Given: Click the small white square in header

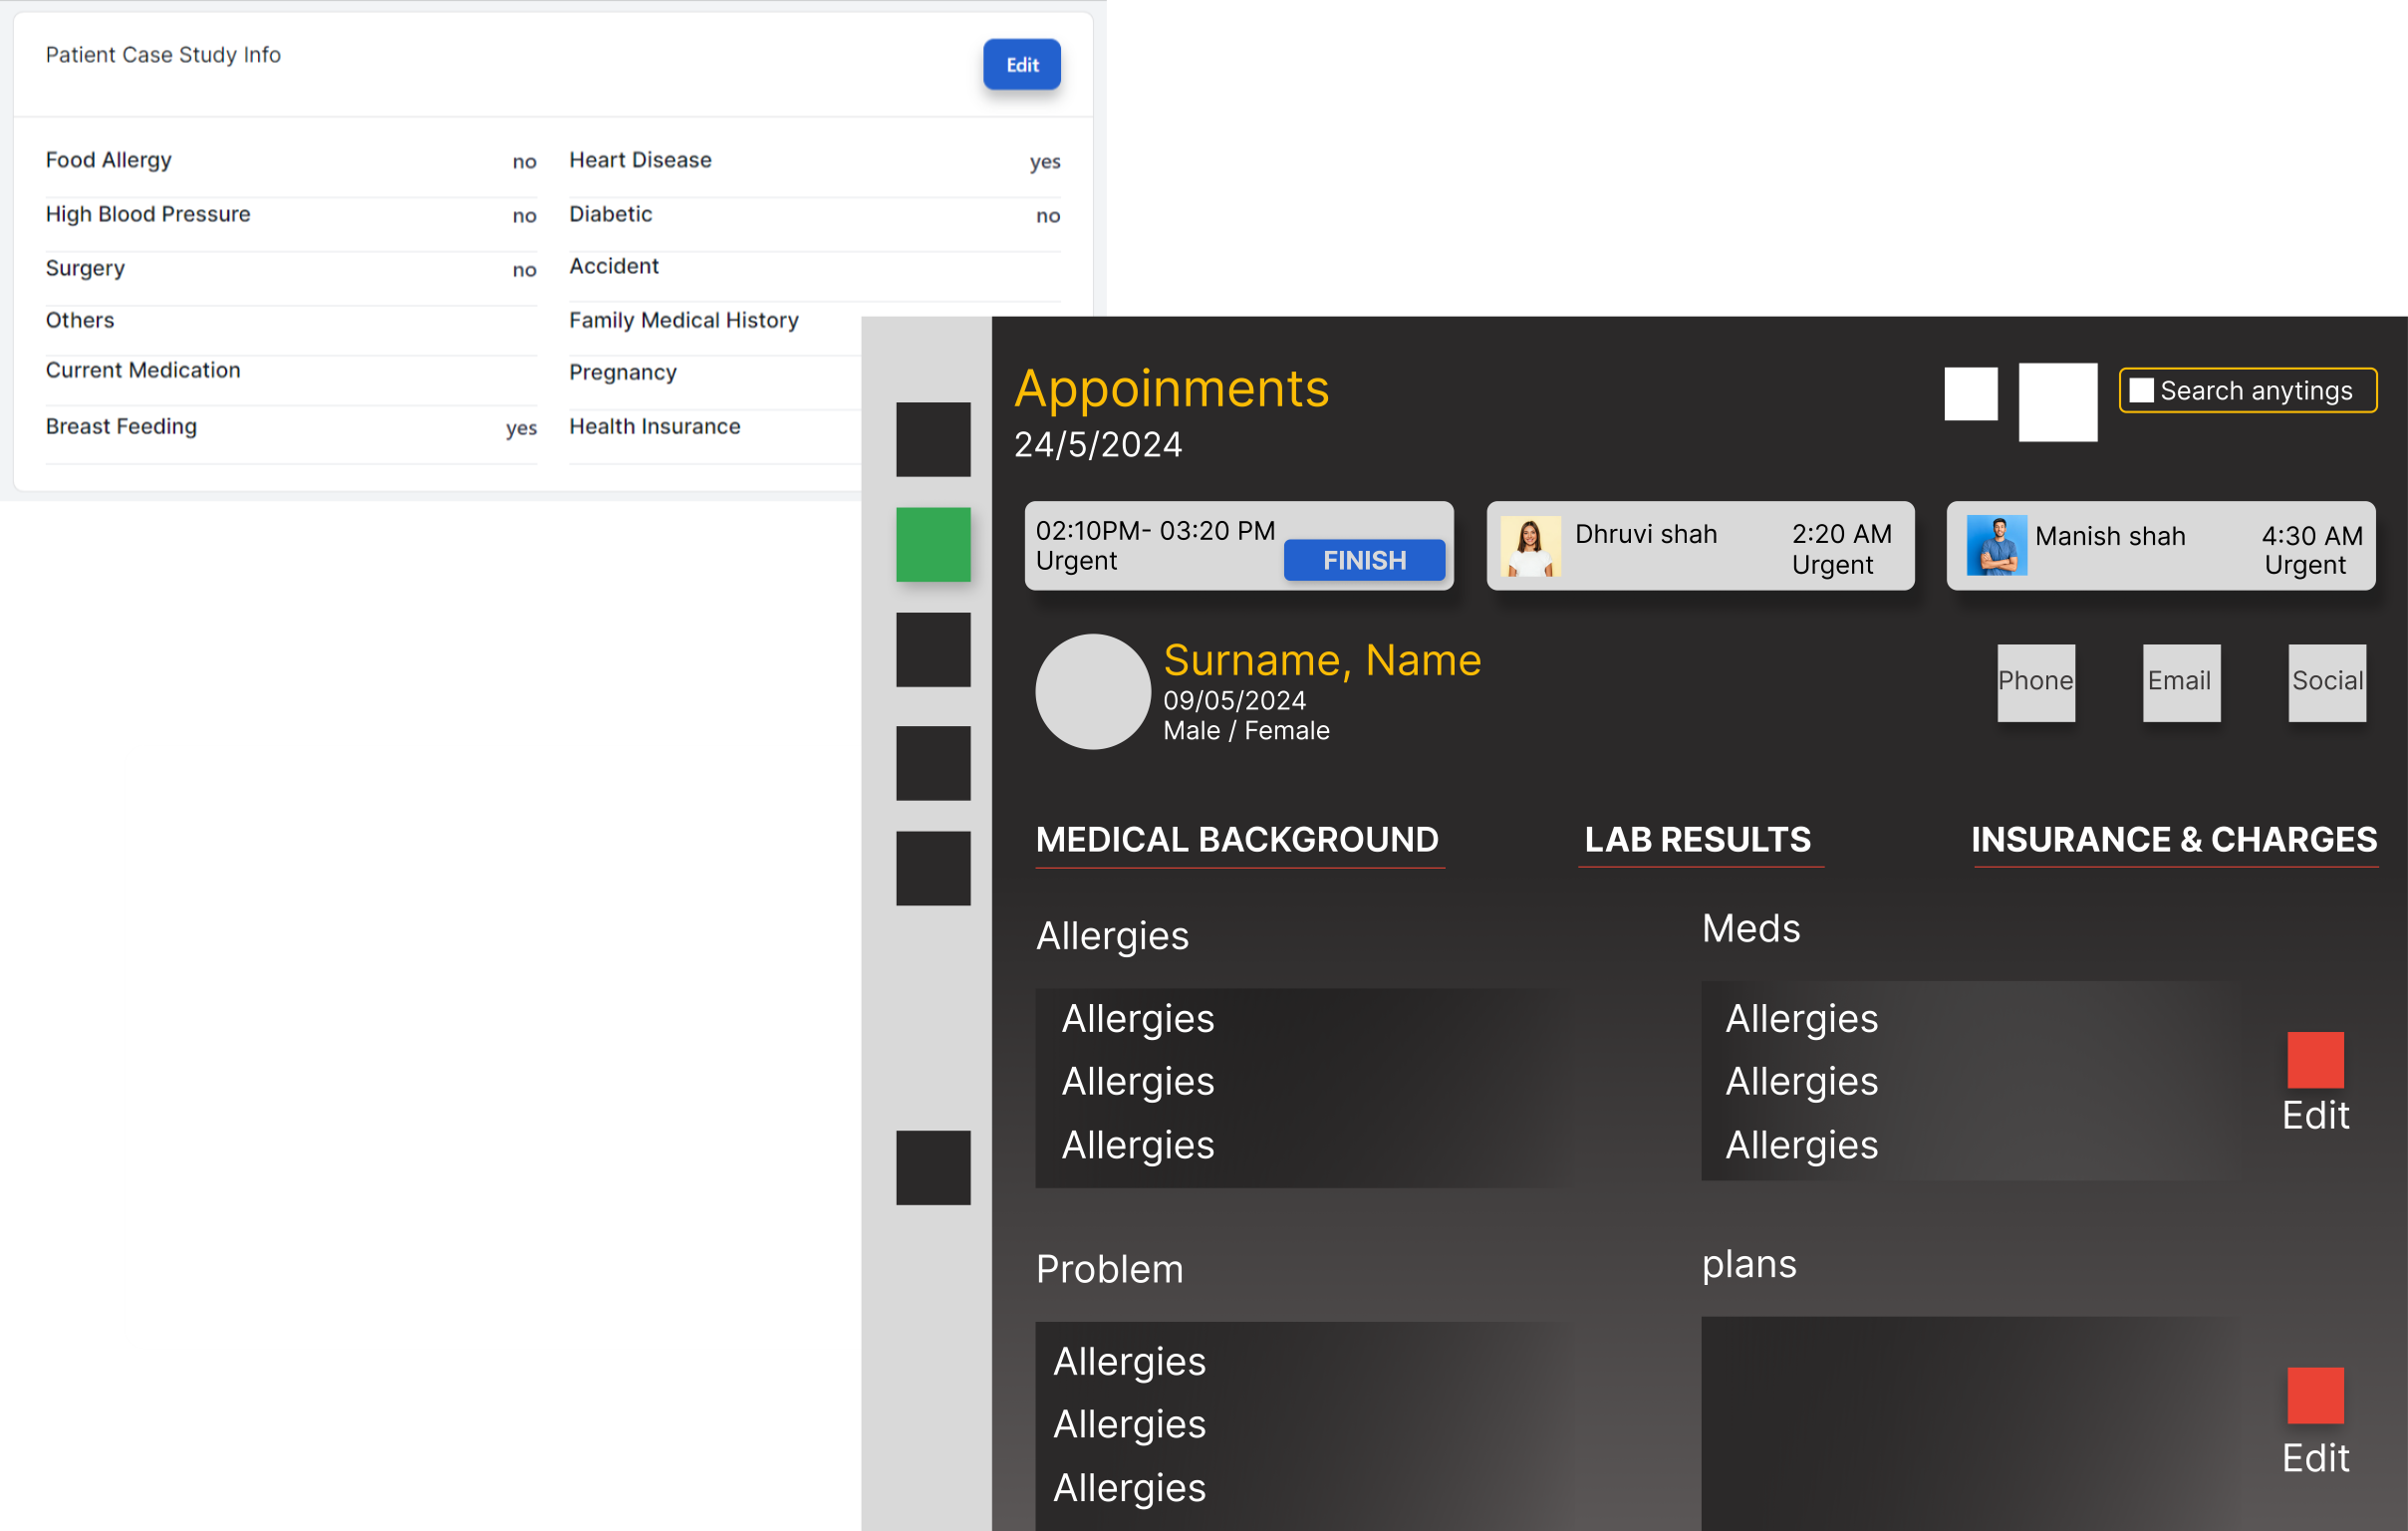Looking at the screenshot, I should point(1970,393).
